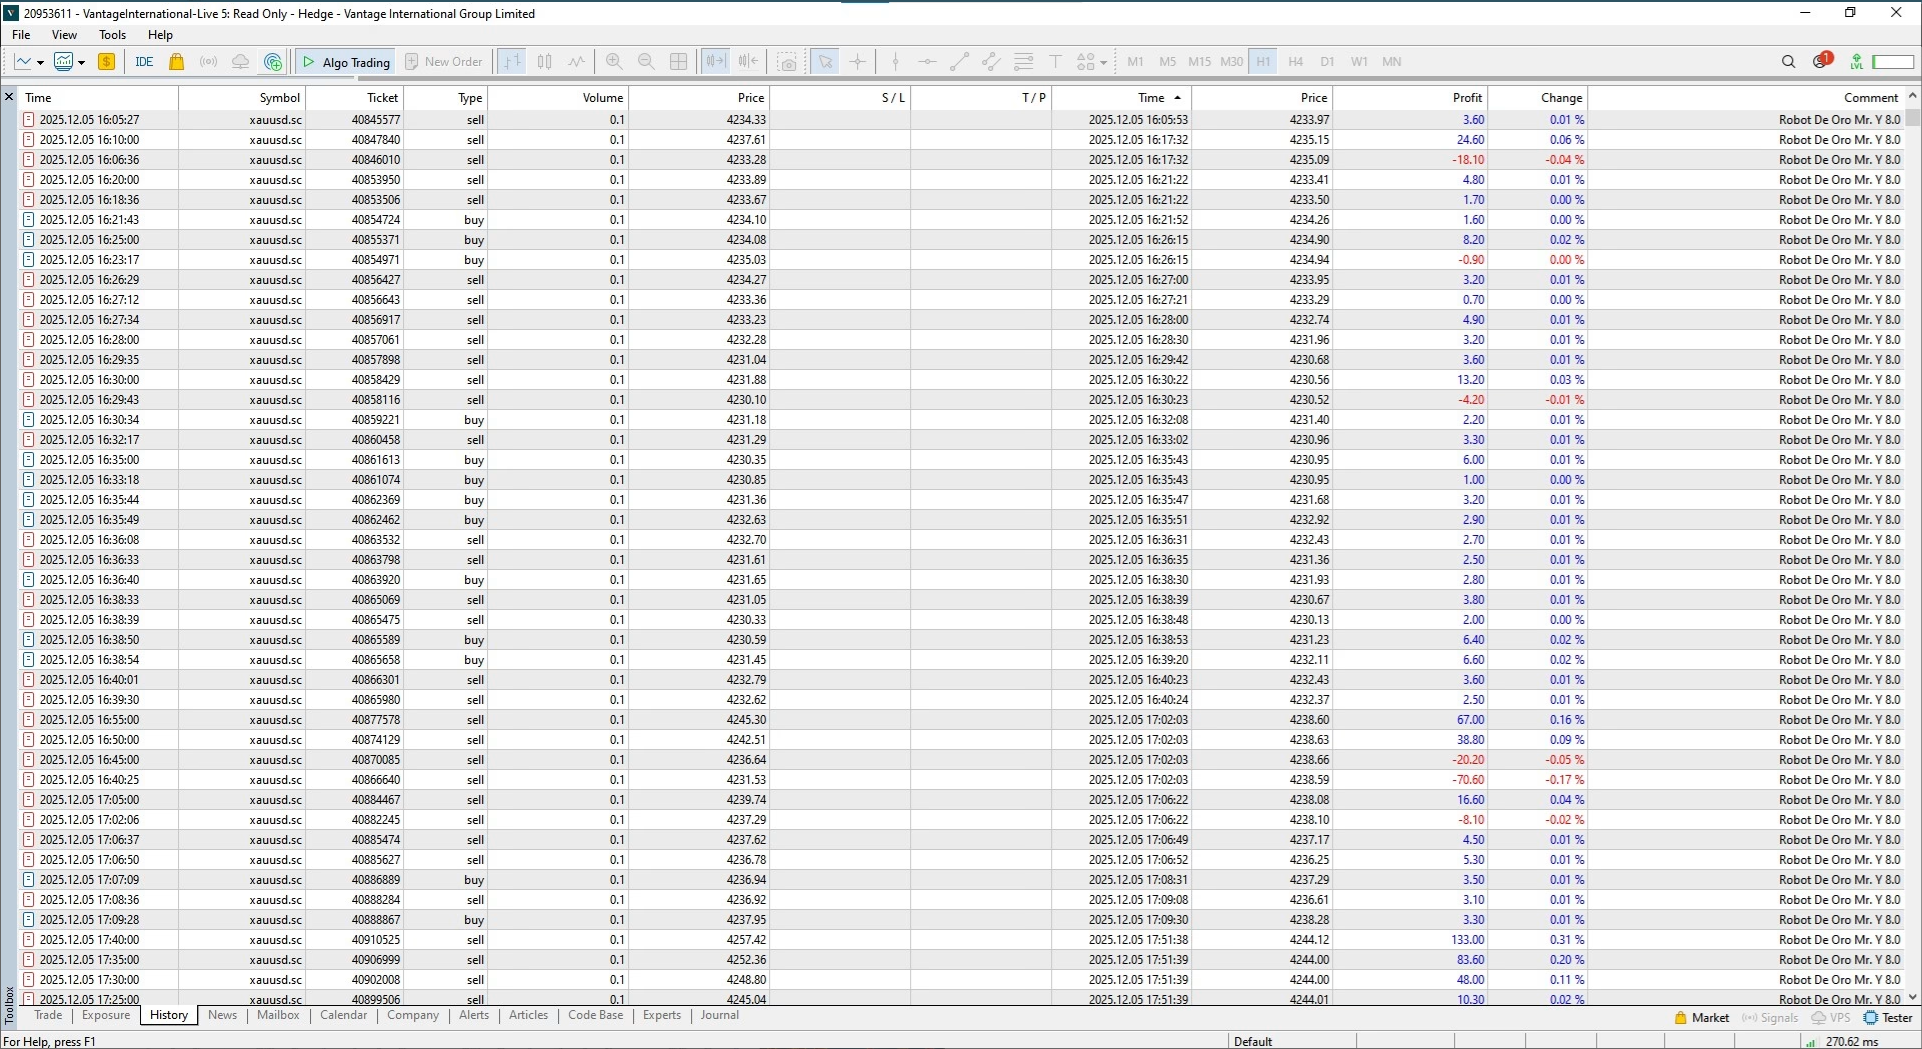Open the View menu
This screenshot has height=1049, width=1922.
(64, 35)
